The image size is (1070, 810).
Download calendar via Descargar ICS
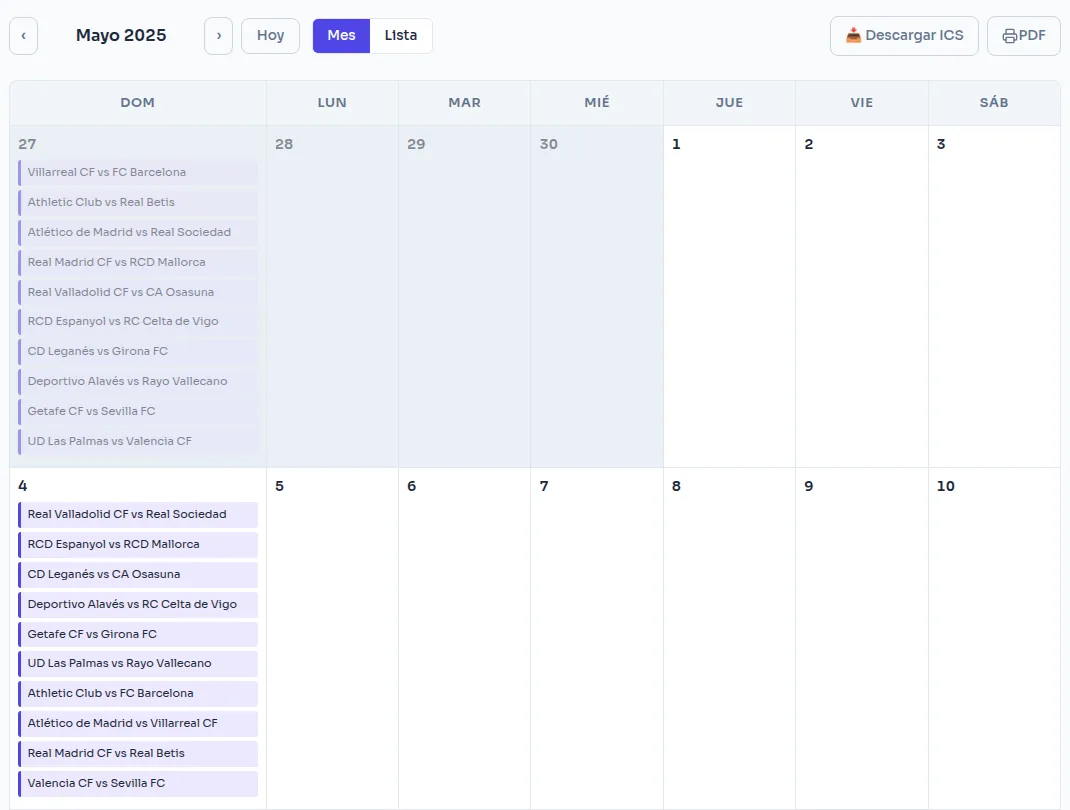pos(904,35)
